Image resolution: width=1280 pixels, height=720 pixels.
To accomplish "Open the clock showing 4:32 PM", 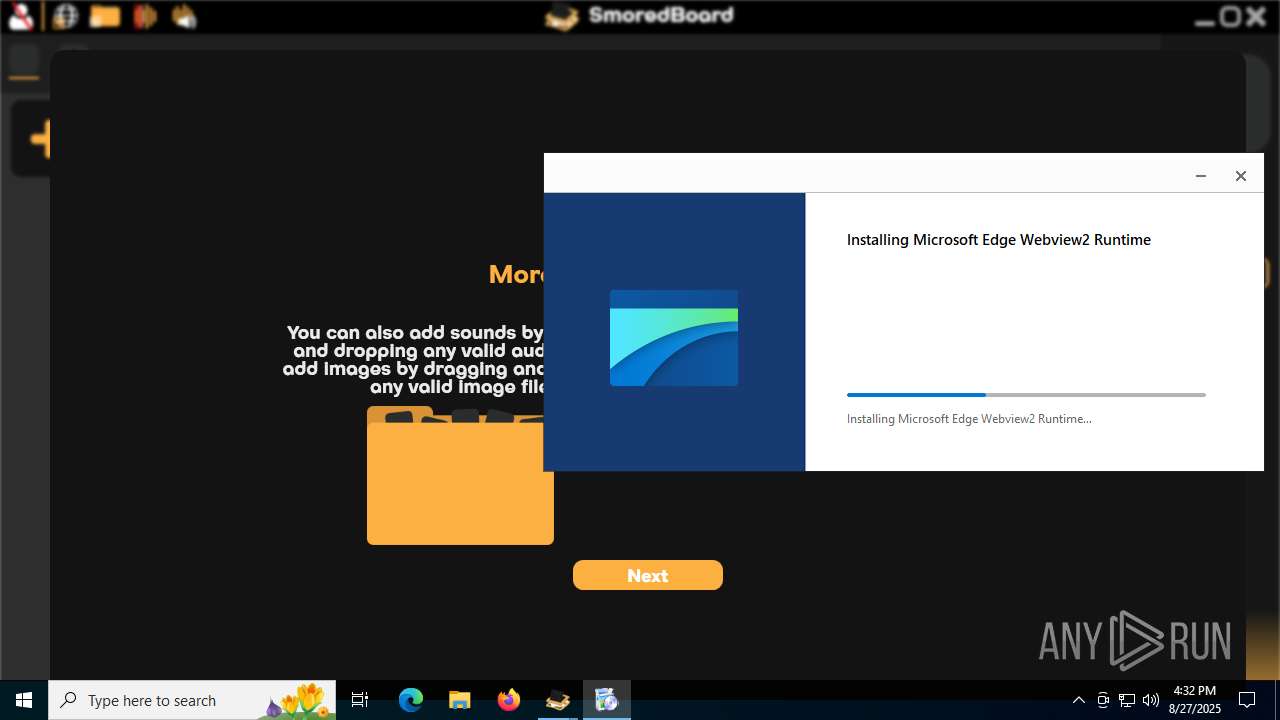I will [x=1195, y=700].
